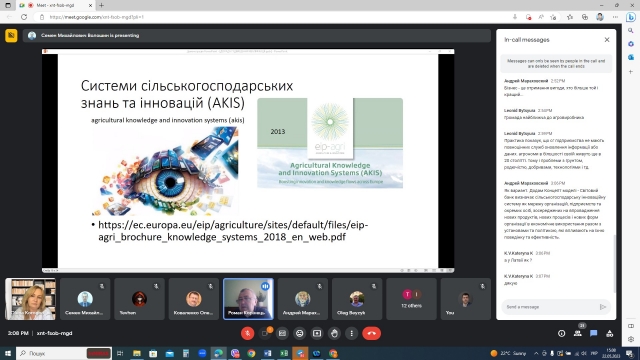Select the Meet browser tab
The image size is (640, 360).
click(x=55, y=5)
